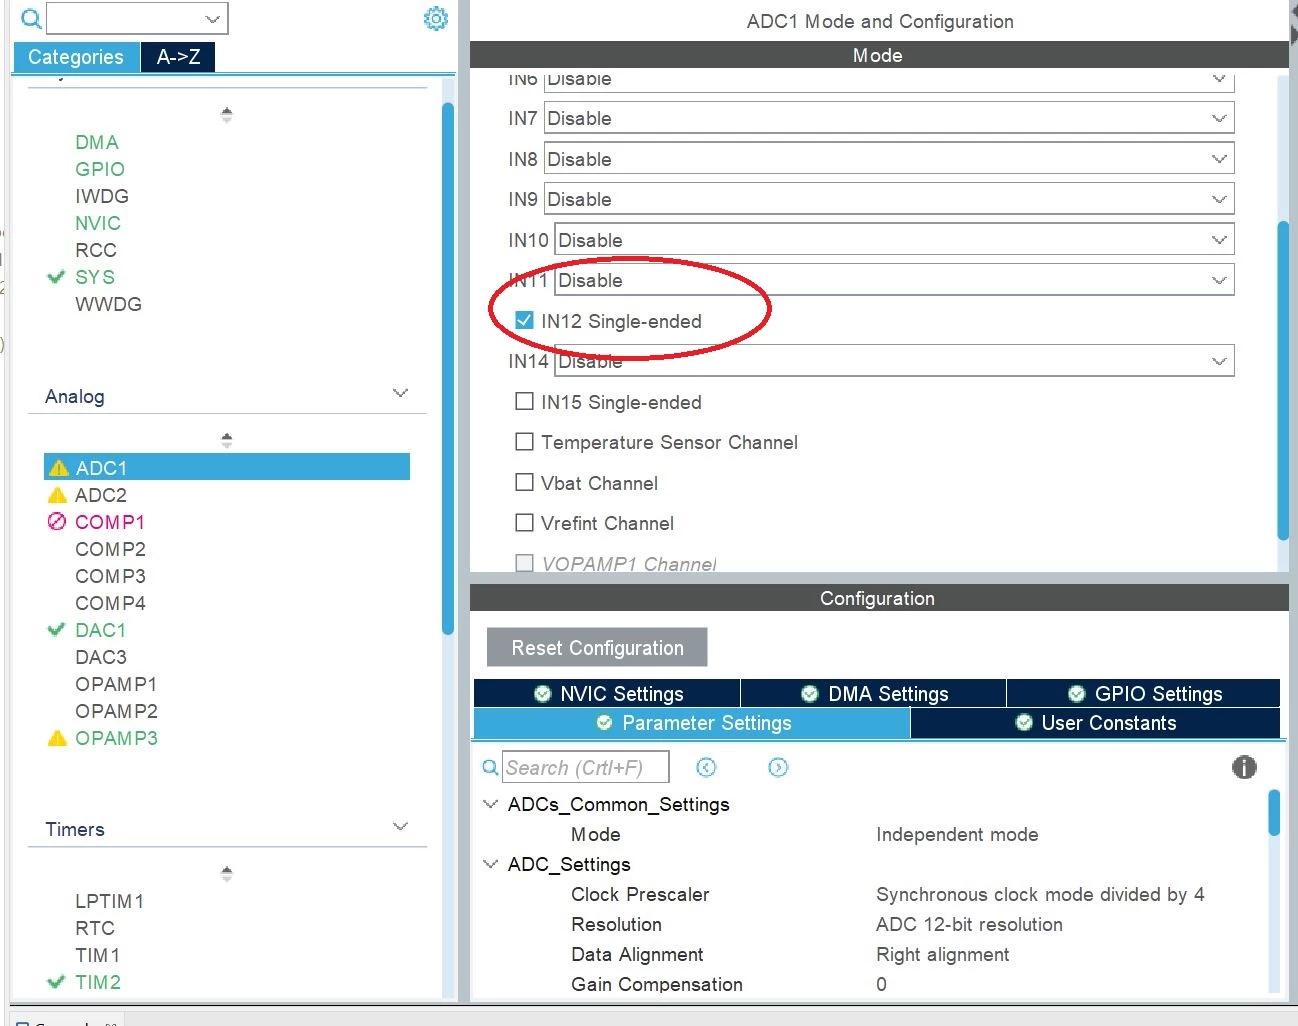
Task: Click the sort arrows above Analog list
Action: click(x=227, y=440)
